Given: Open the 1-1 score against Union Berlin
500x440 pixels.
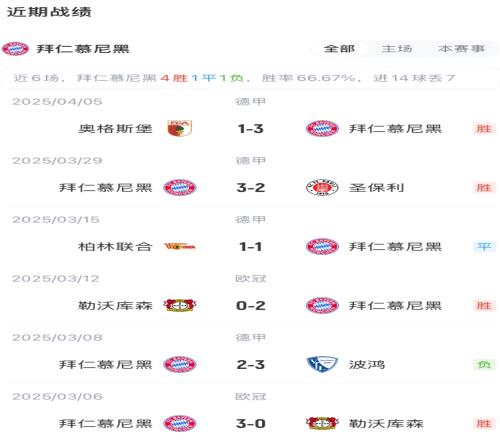Looking at the screenshot, I should click(251, 247).
